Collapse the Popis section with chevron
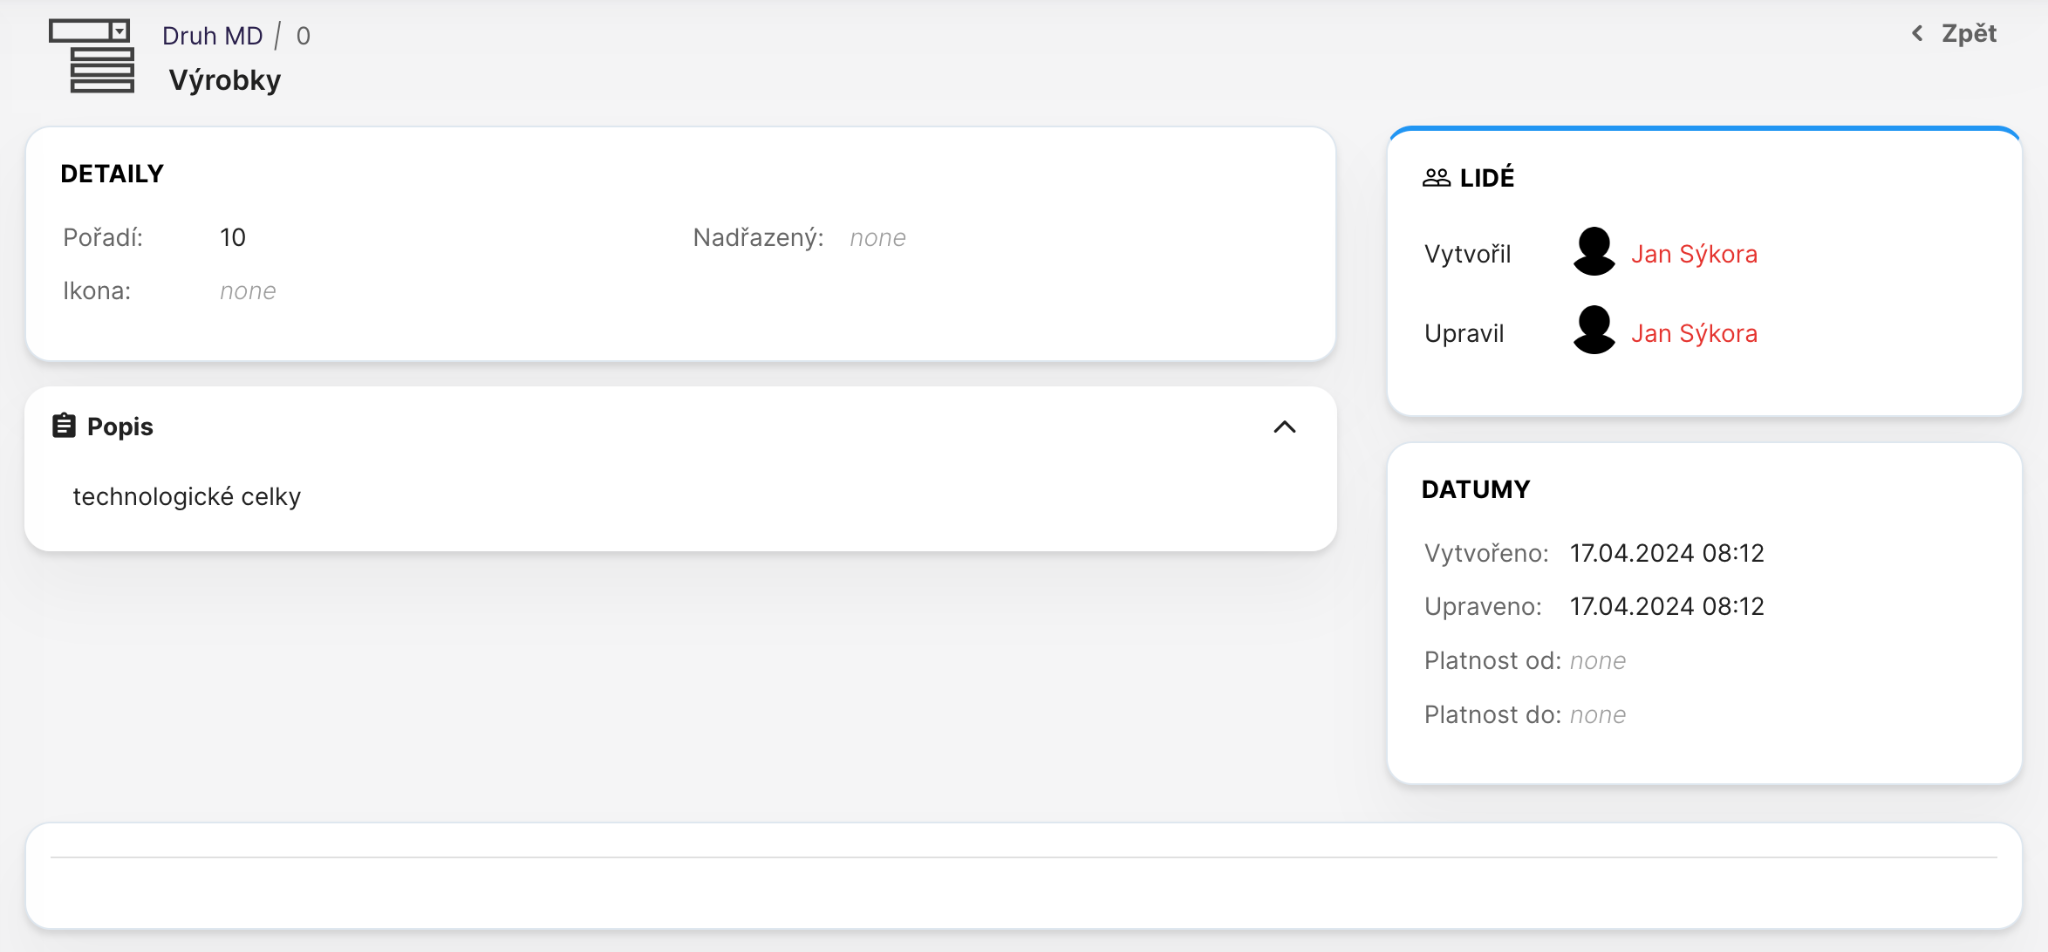Image resolution: width=2048 pixels, height=952 pixels. coord(1284,427)
